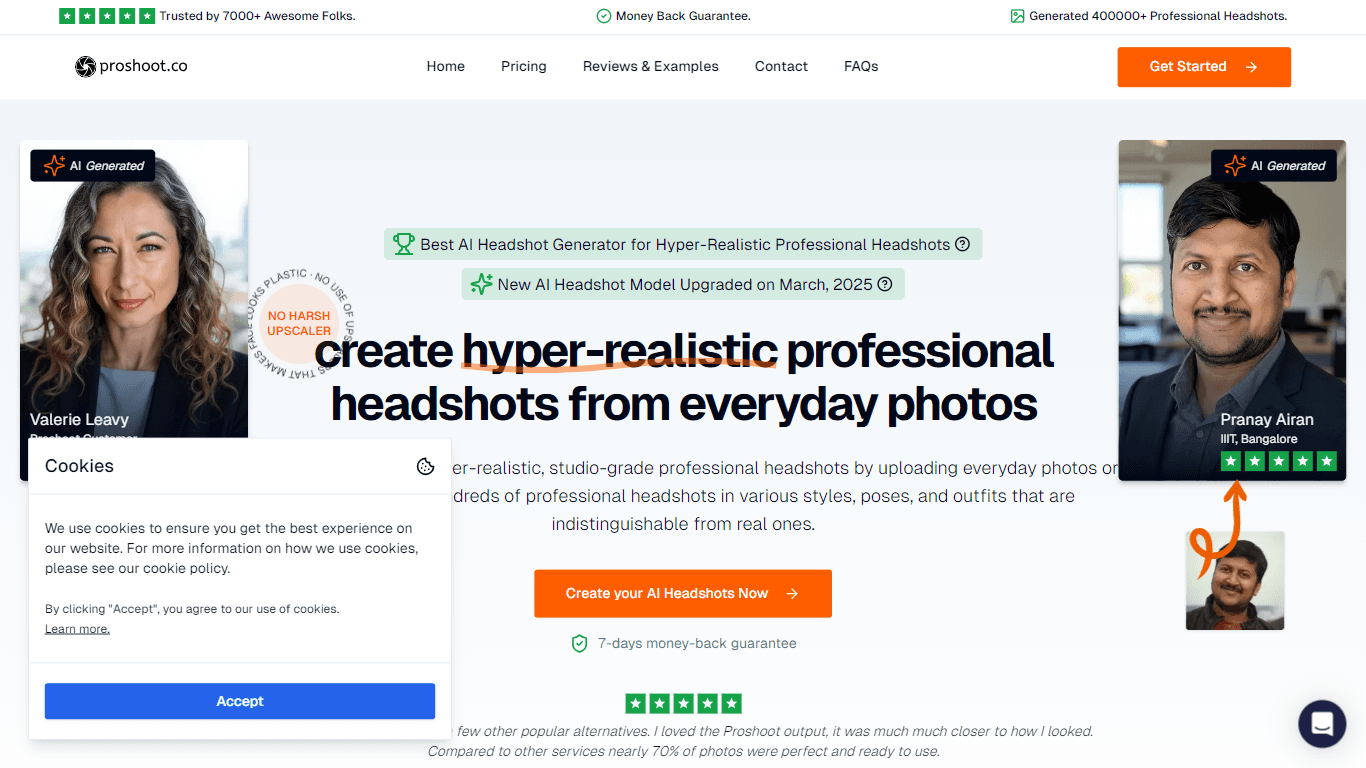This screenshot has width=1366, height=768.
Task: Click AI Generated badge on Pranay Airan photo
Action: [1274, 166]
